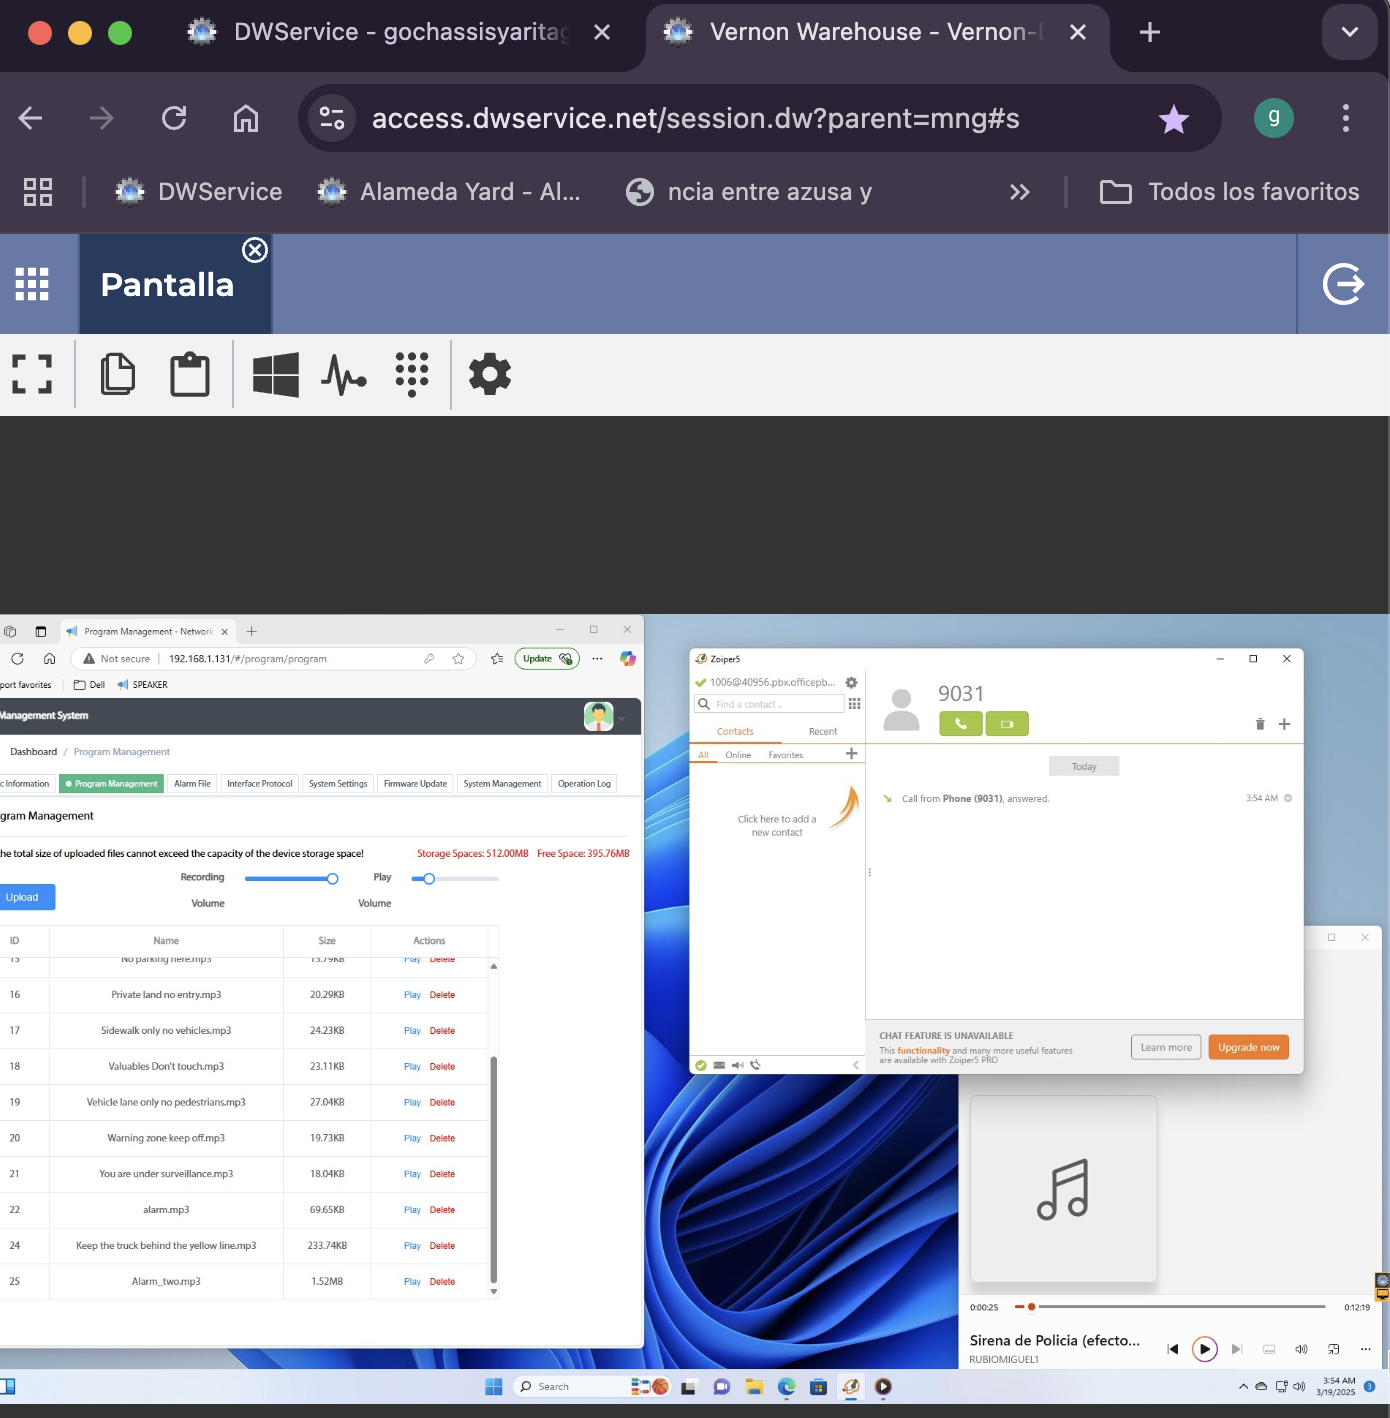Click Learn more in Zoiper chat banner
Screen dimensions: 1390x1418
point(1166,1047)
